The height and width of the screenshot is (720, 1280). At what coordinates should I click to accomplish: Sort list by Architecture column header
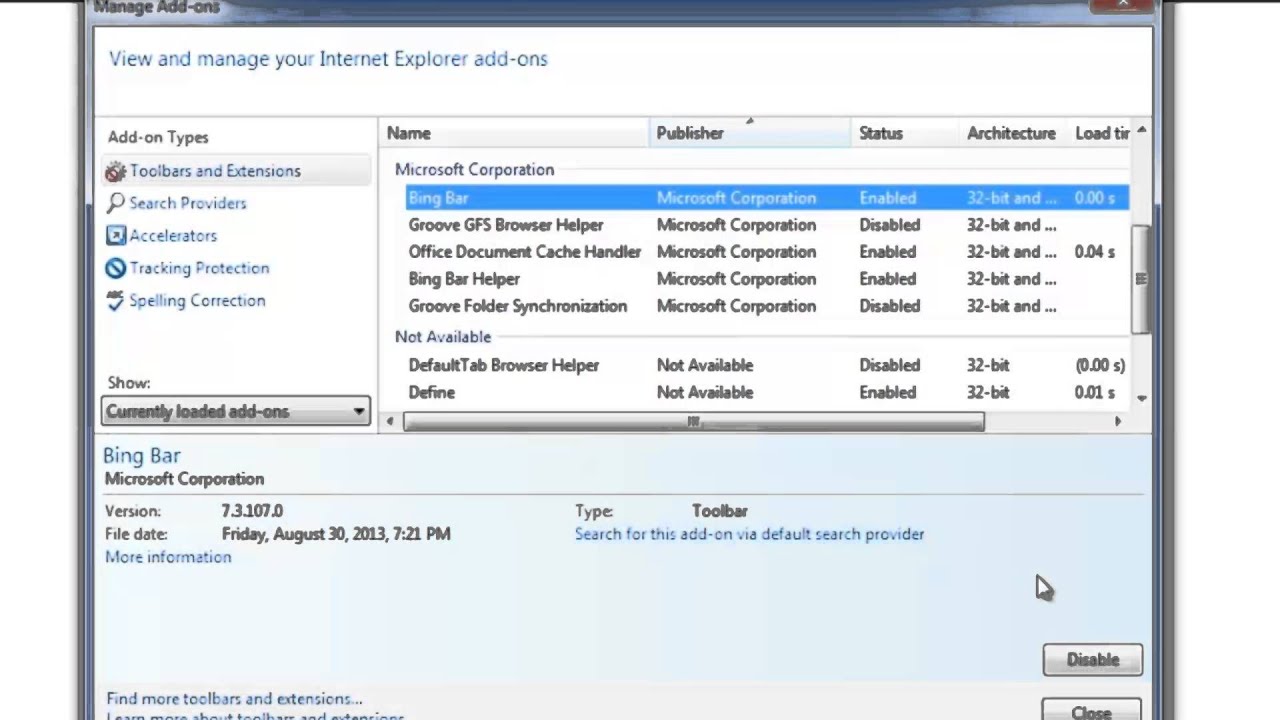(1012, 133)
